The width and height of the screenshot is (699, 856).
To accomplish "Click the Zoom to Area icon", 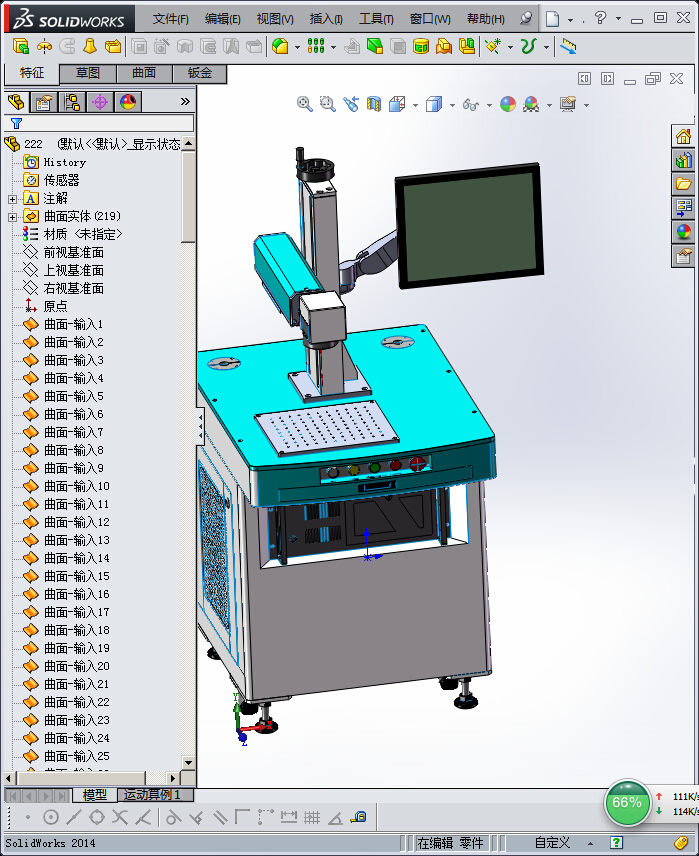I will [328, 104].
